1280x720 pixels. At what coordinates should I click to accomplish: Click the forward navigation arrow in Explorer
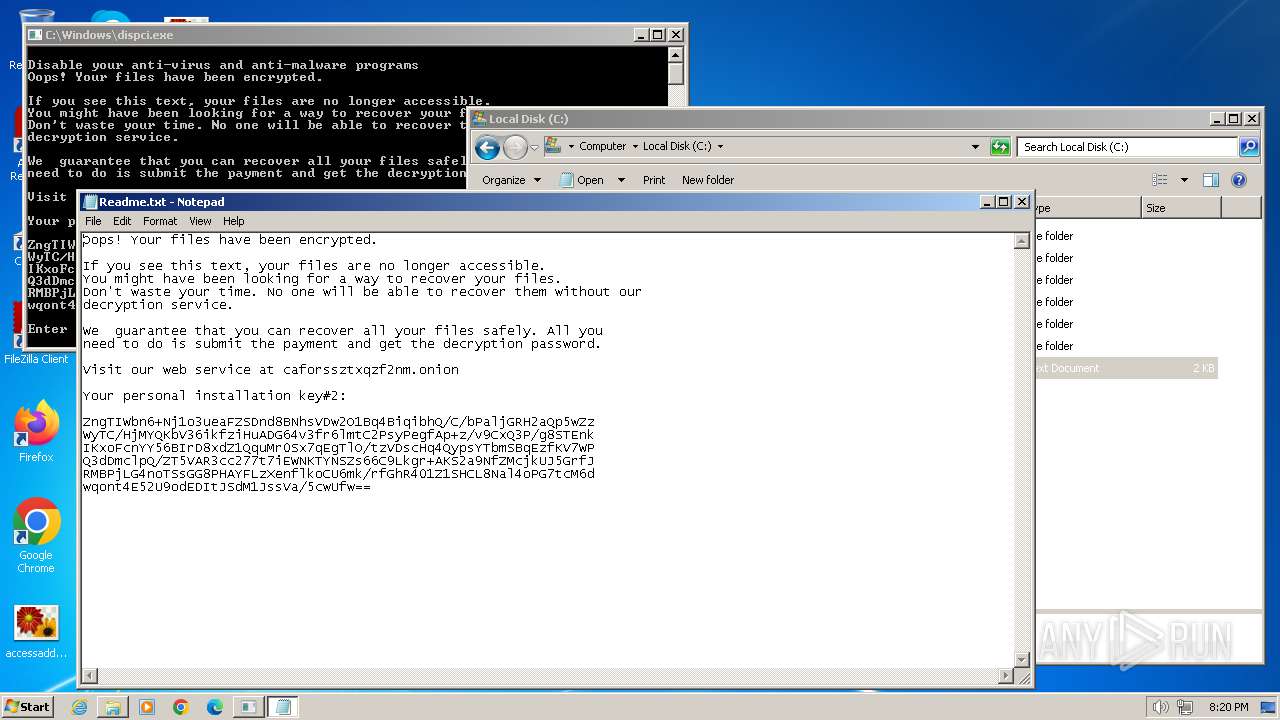(515, 148)
